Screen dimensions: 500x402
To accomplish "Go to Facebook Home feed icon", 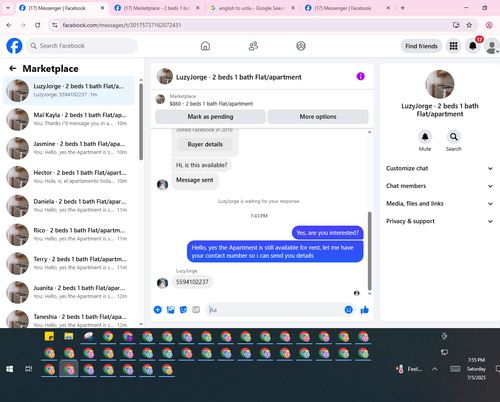I will click(x=205, y=46).
